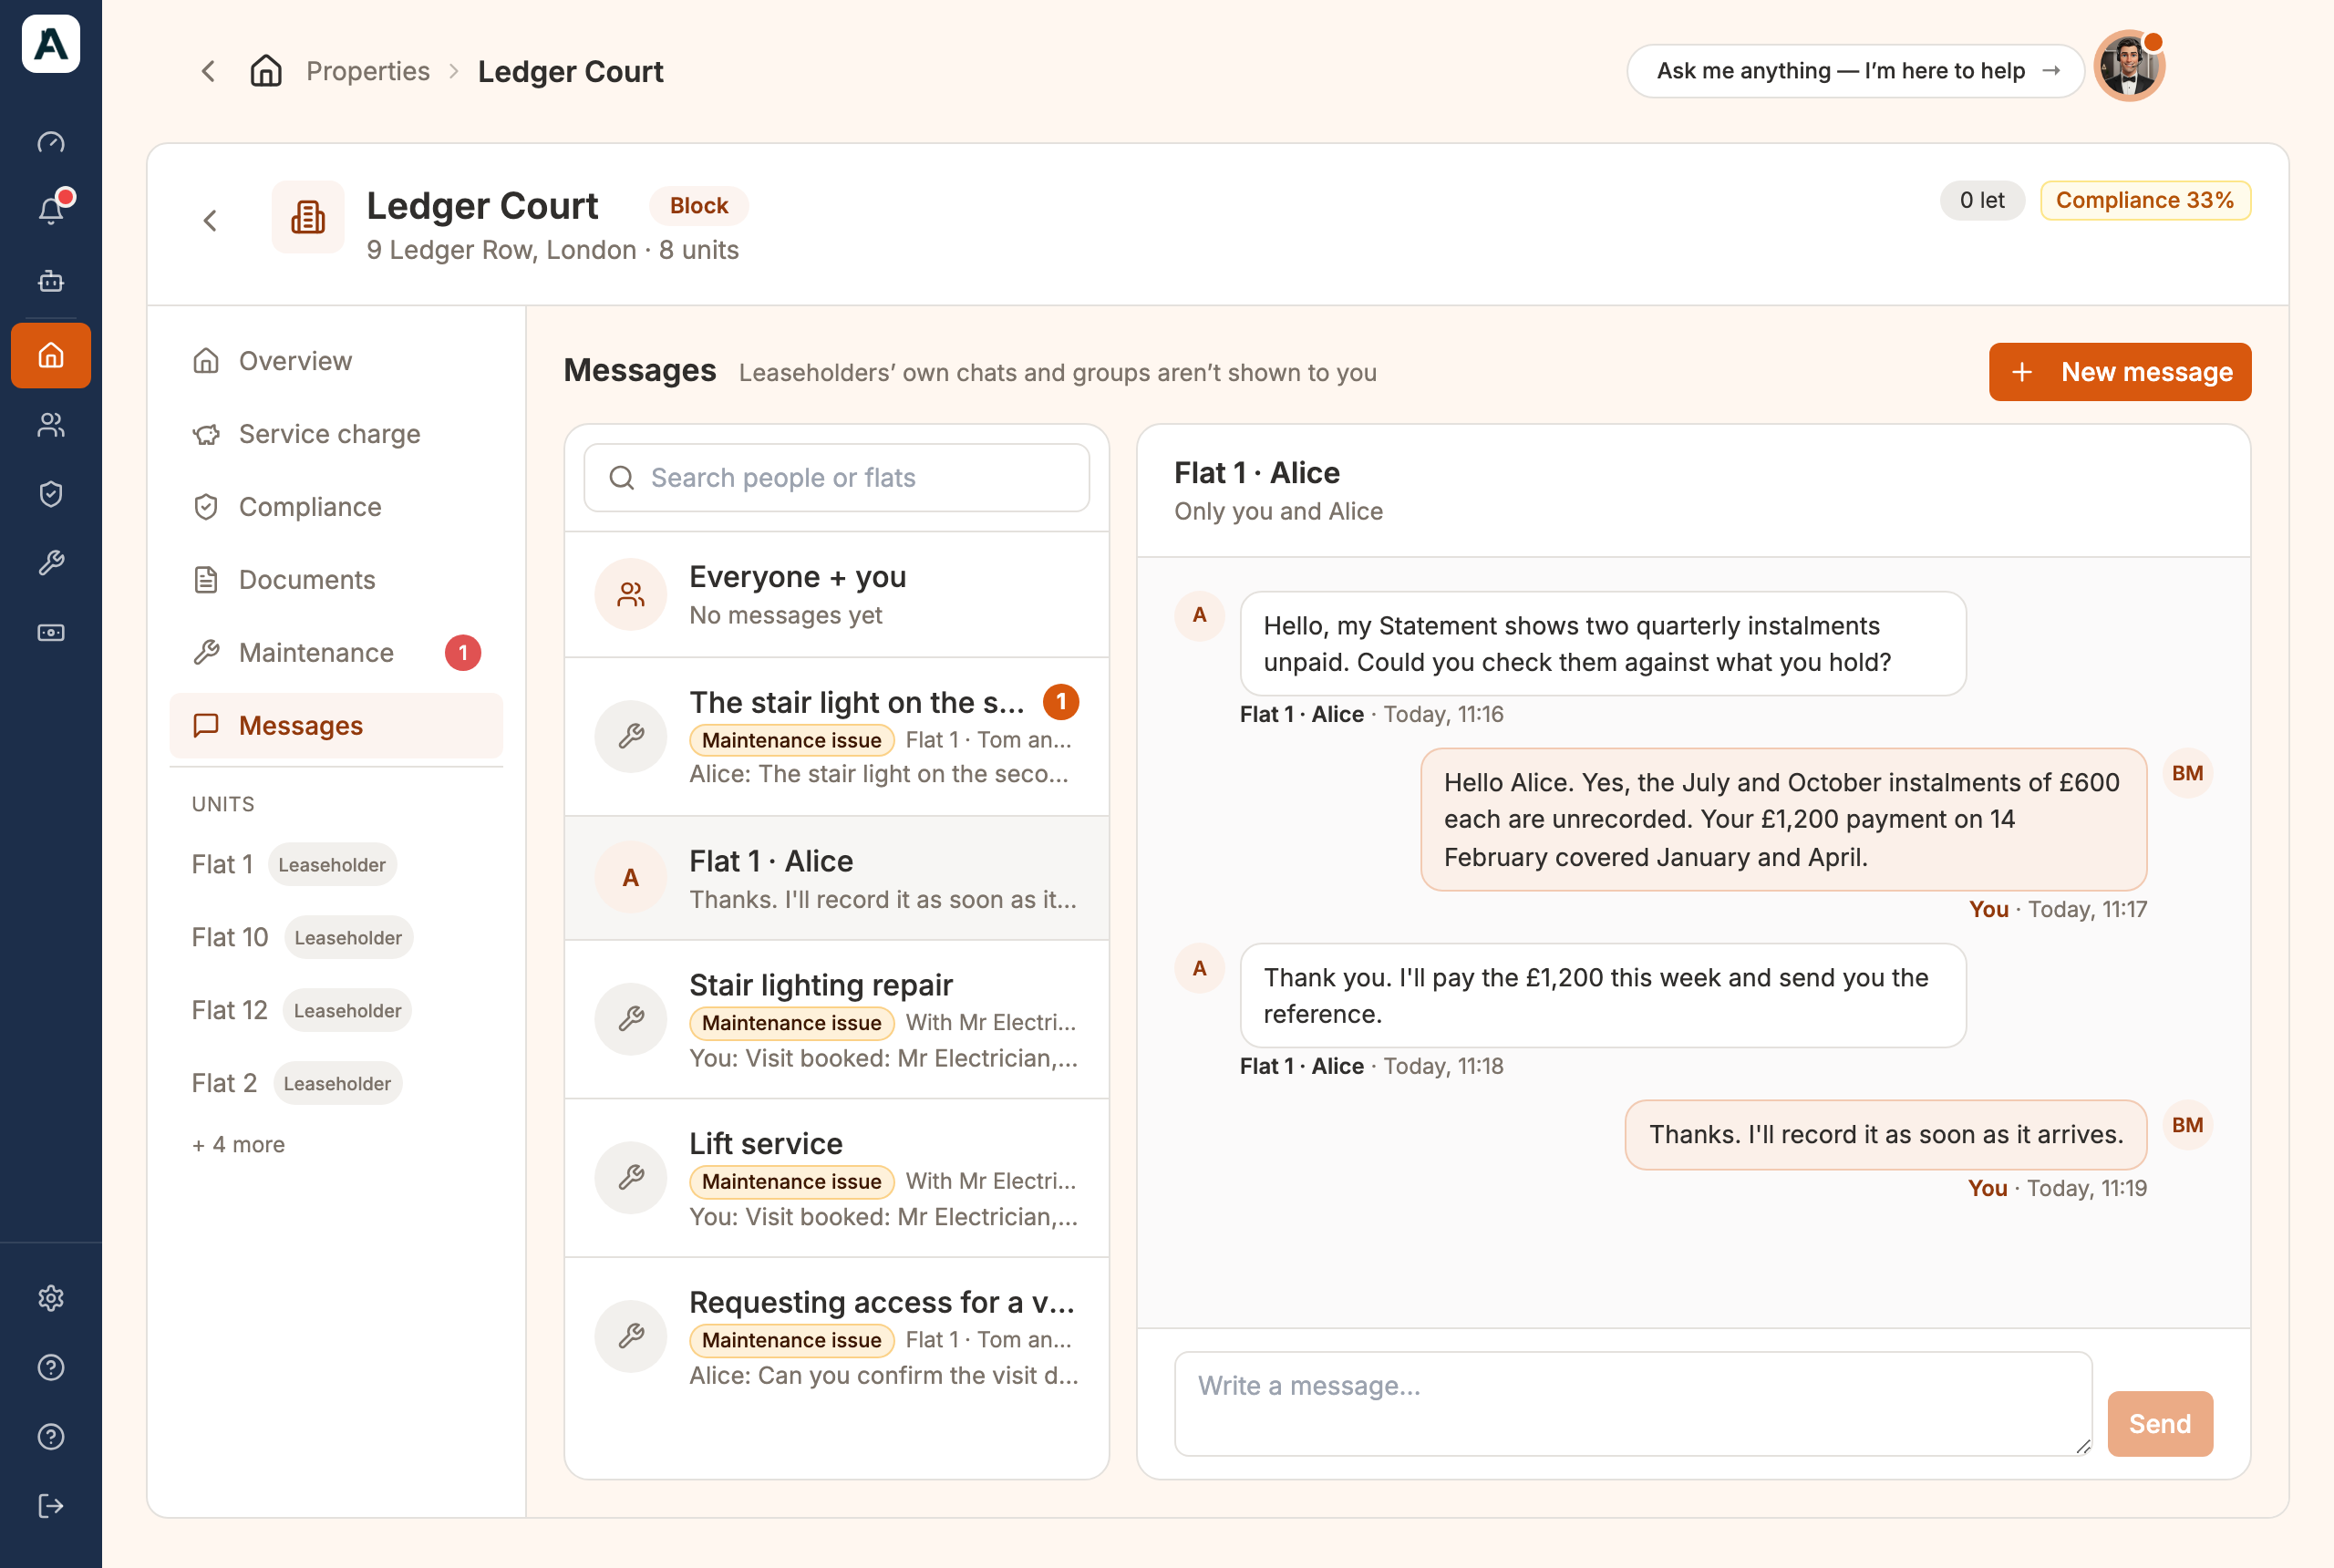Click the 0 let badge
The width and height of the screenshot is (2334, 1568).
[1982, 200]
